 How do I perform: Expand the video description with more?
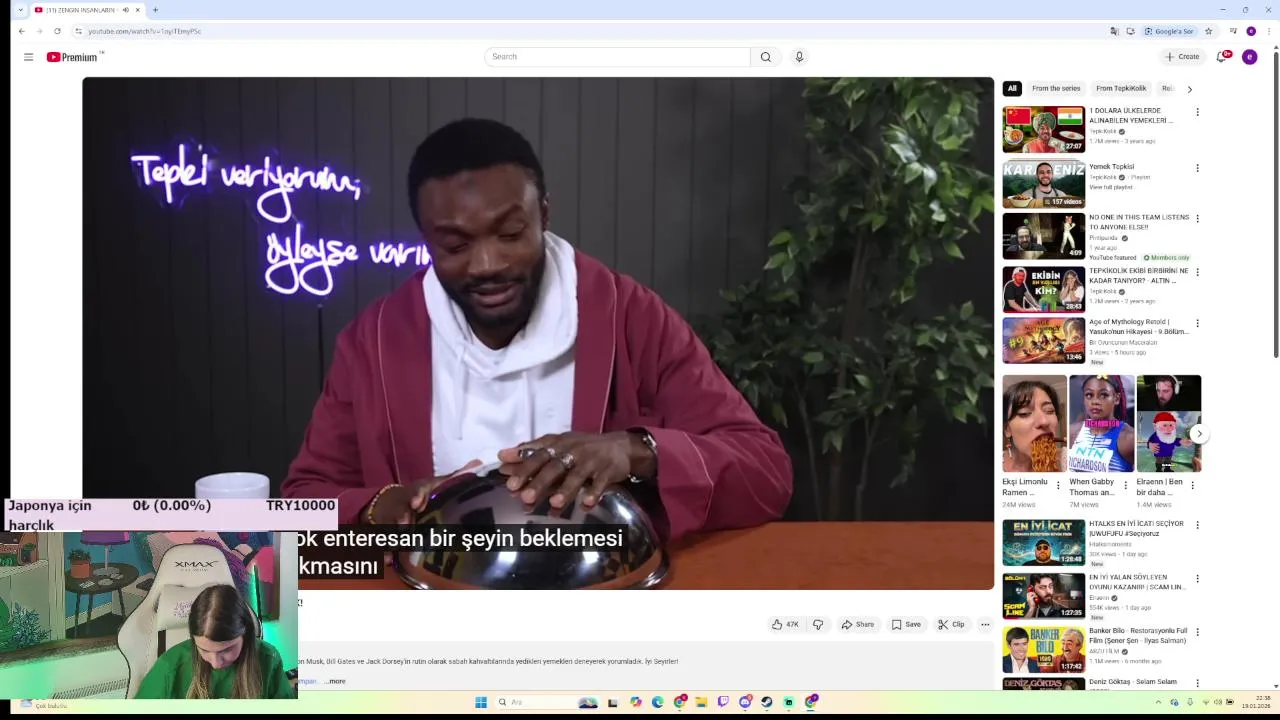tap(335, 681)
